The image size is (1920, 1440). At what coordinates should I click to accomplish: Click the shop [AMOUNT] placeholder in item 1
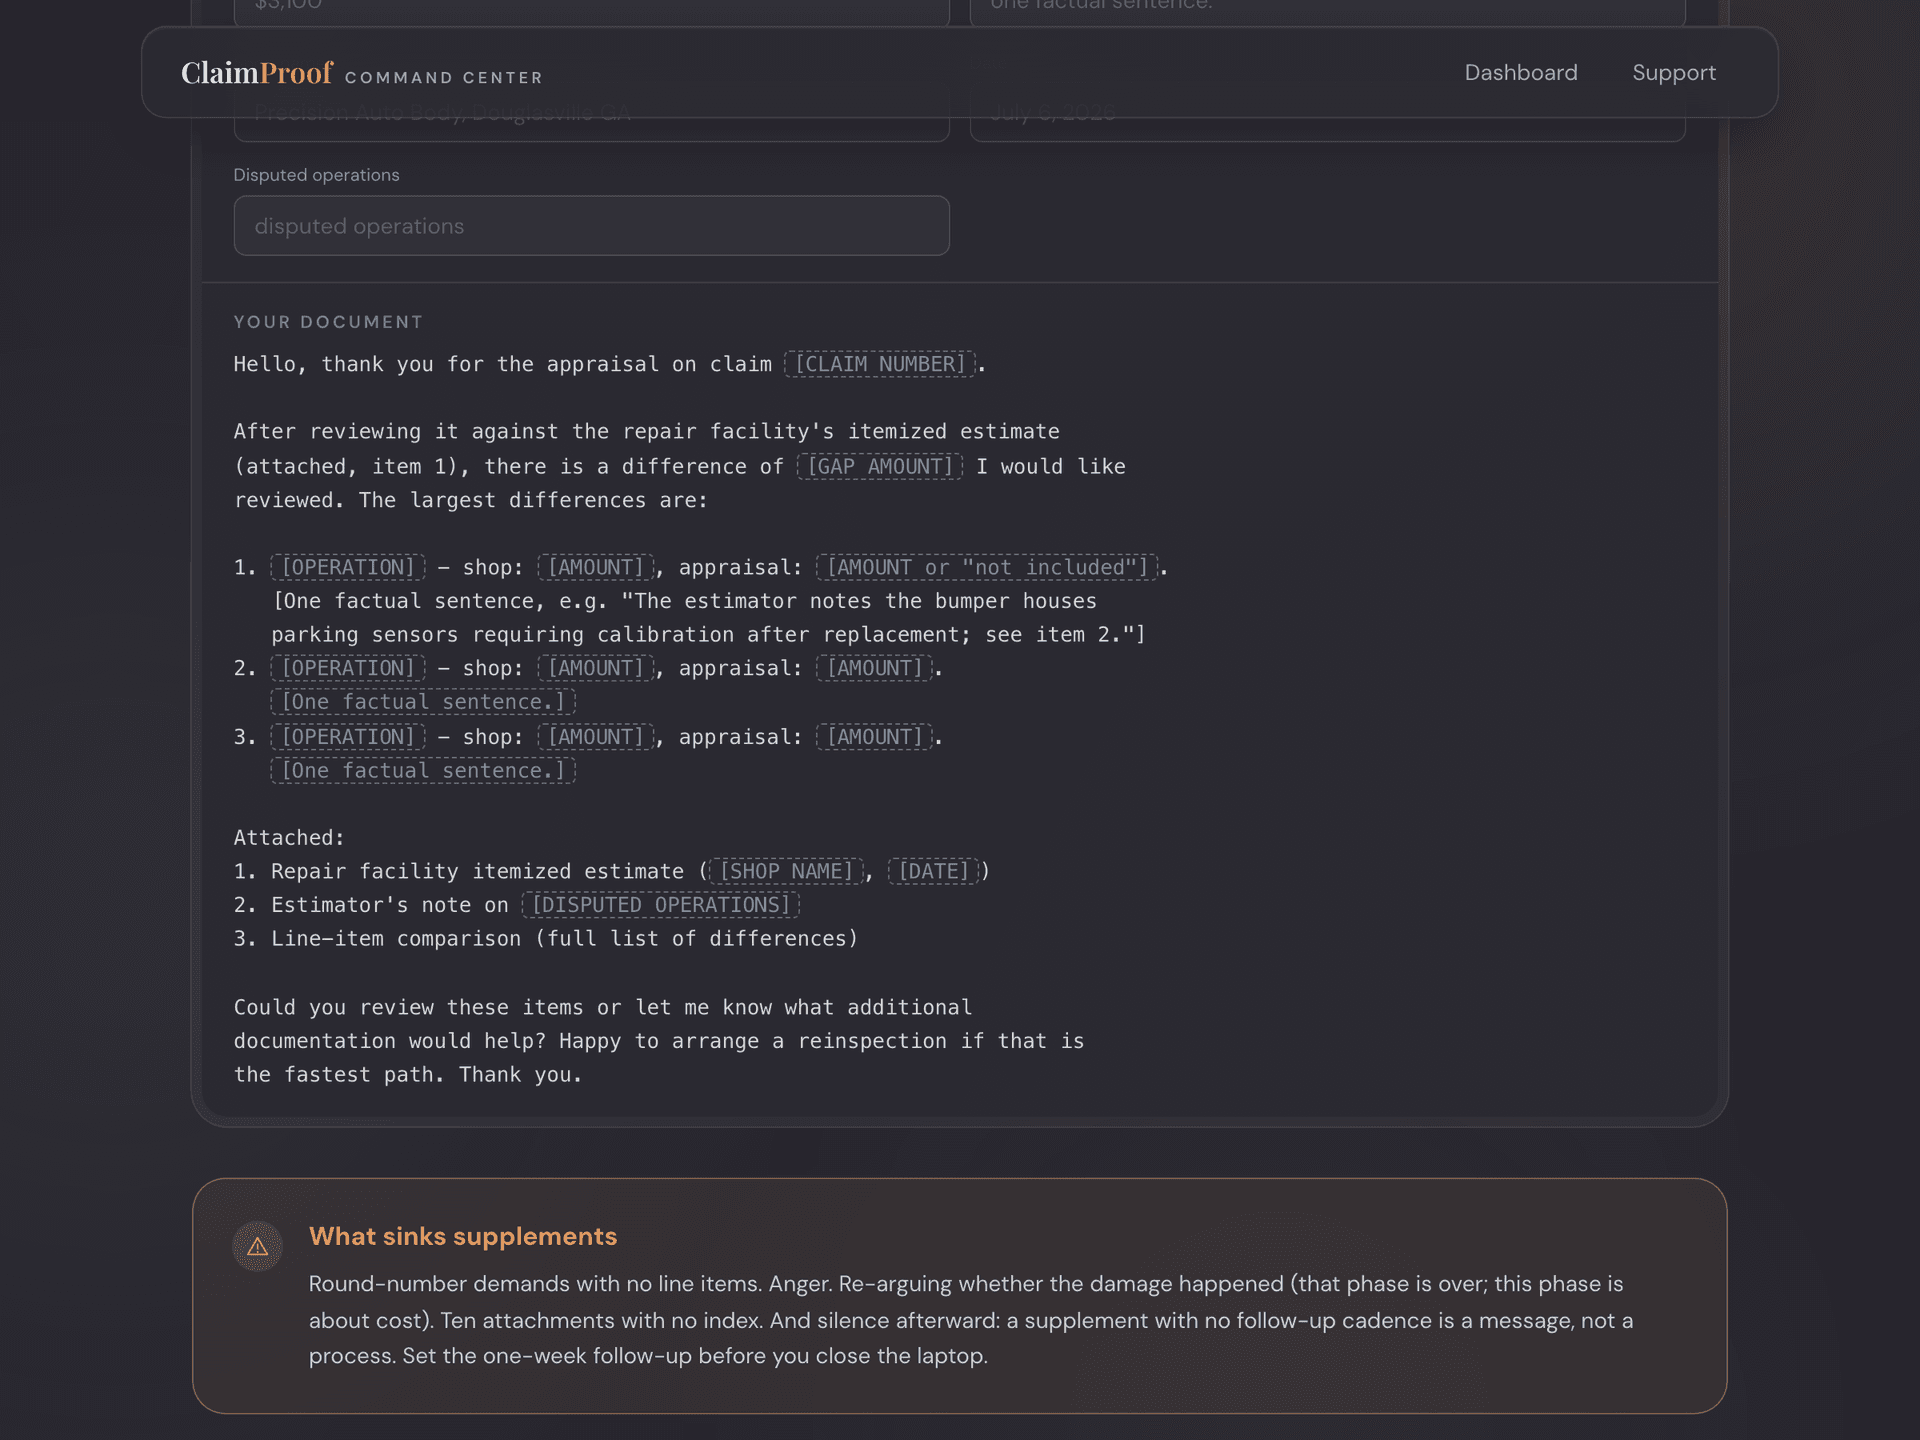[596, 568]
